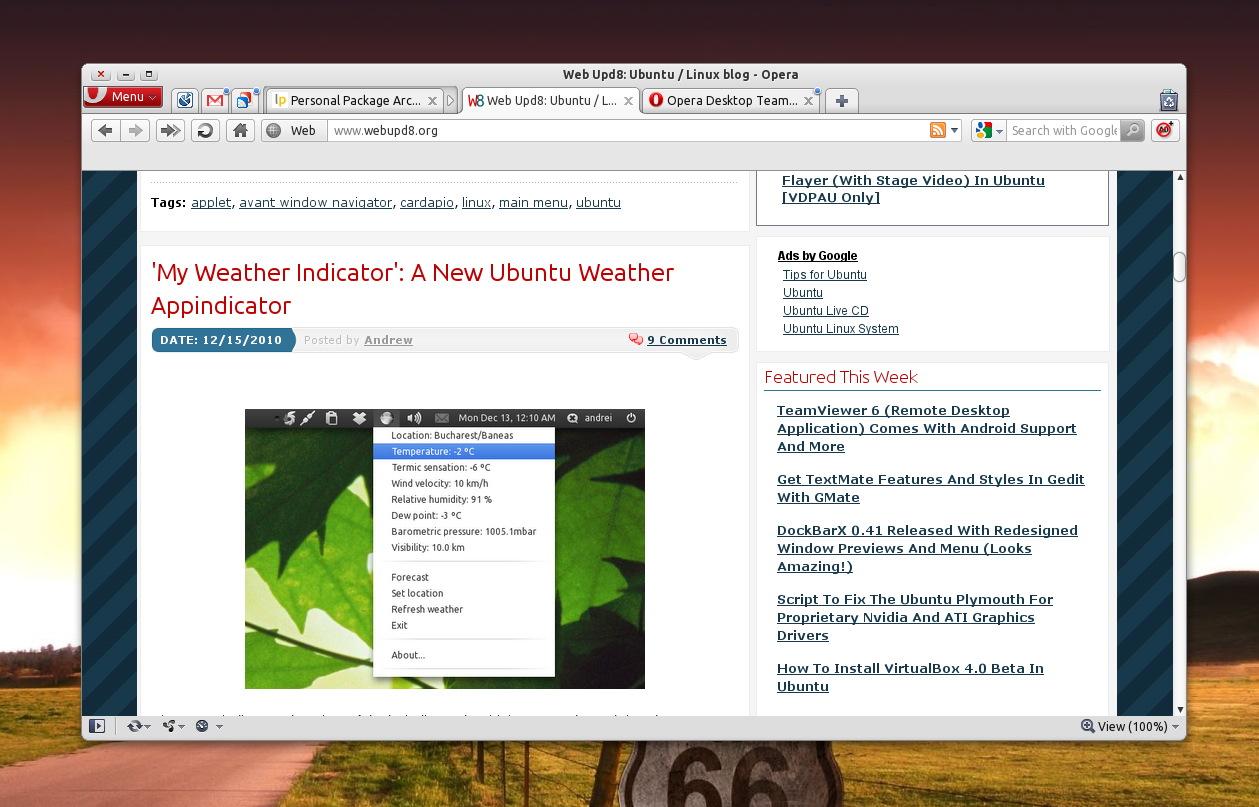Open the Opera Link sync icon dropdown
1259x807 pixels.
(138, 726)
